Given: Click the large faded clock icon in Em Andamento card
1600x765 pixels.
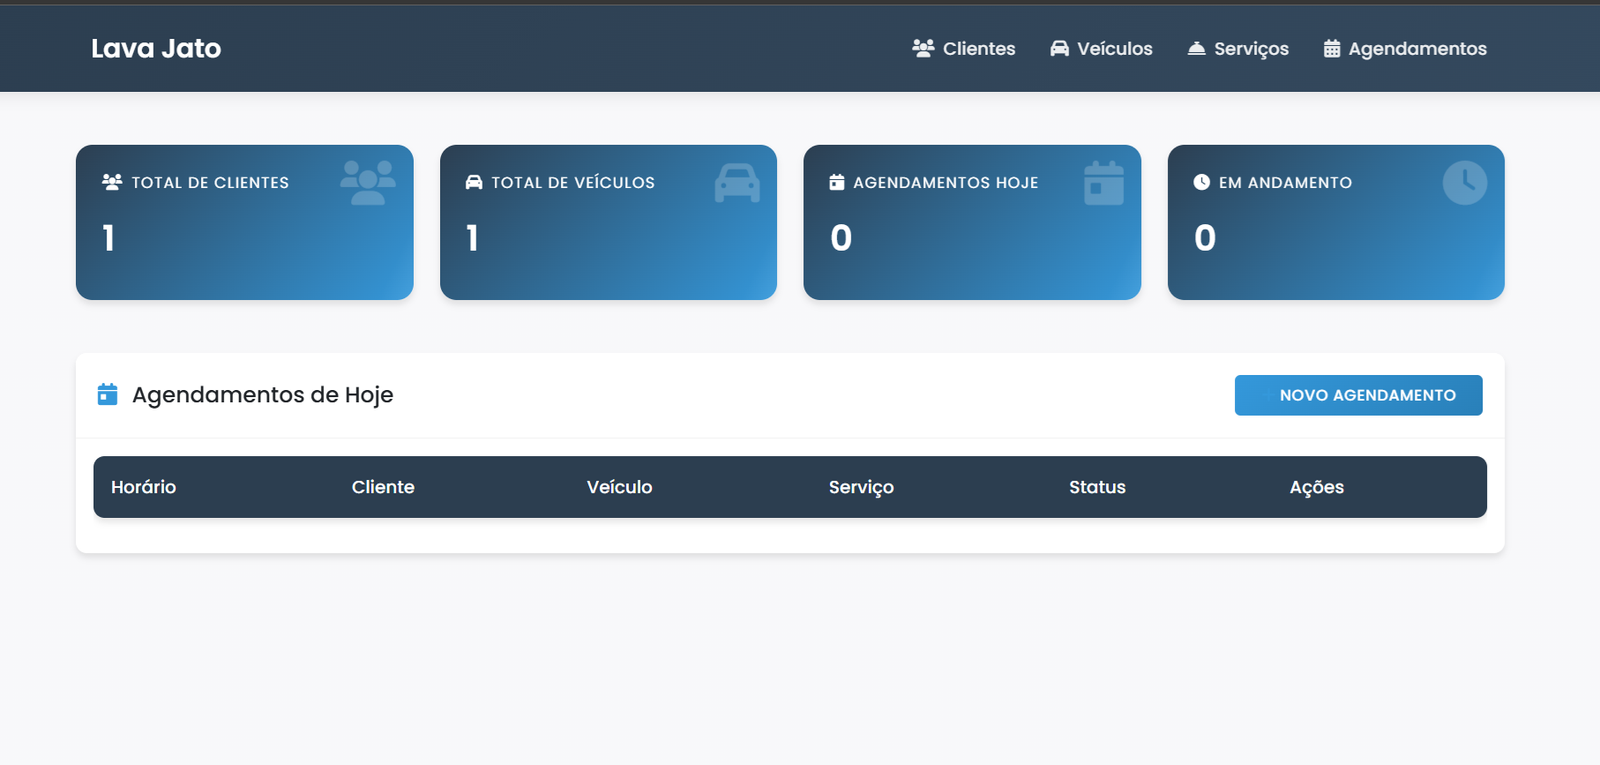Looking at the screenshot, I should pos(1465,183).
